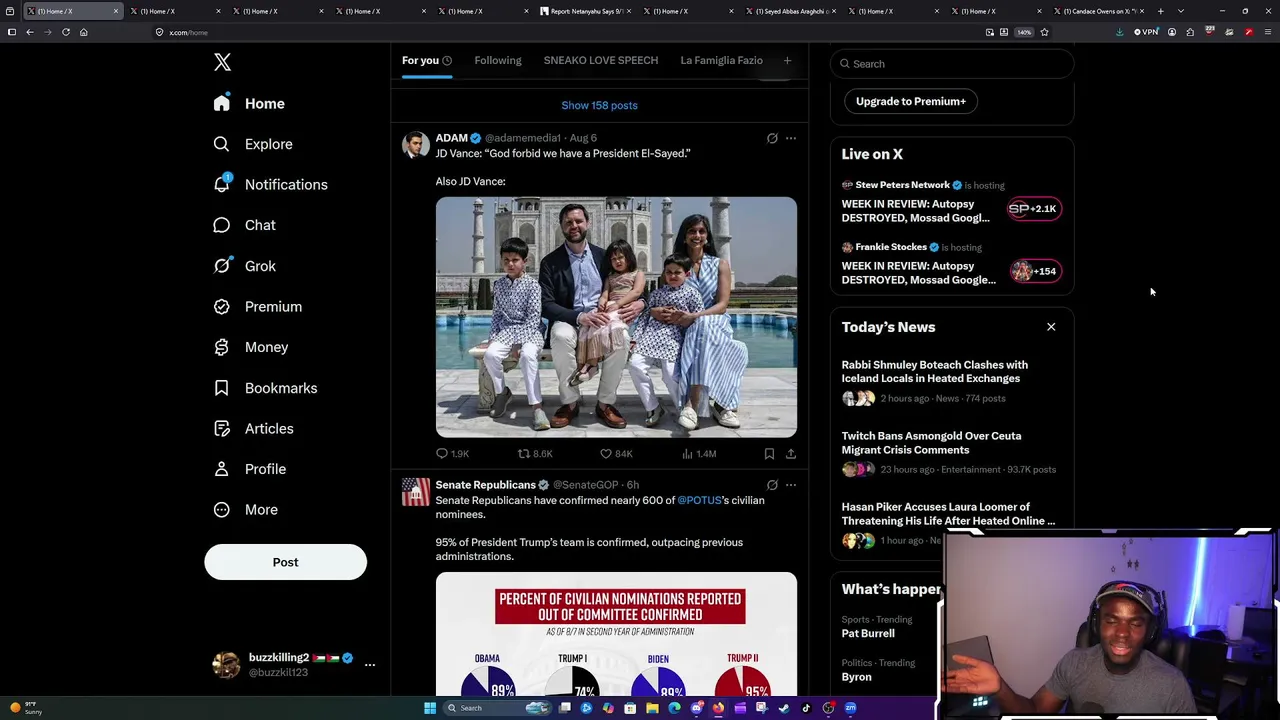The width and height of the screenshot is (1280, 720).
Task: Reload the page in browser toolbar
Action: click(x=66, y=32)
